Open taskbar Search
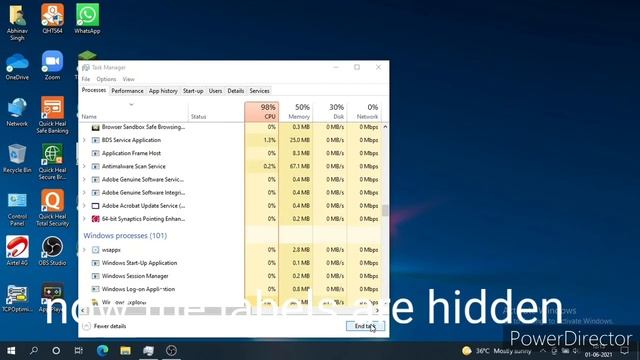Viewport: 640px width, 360px height. point(34,351)
